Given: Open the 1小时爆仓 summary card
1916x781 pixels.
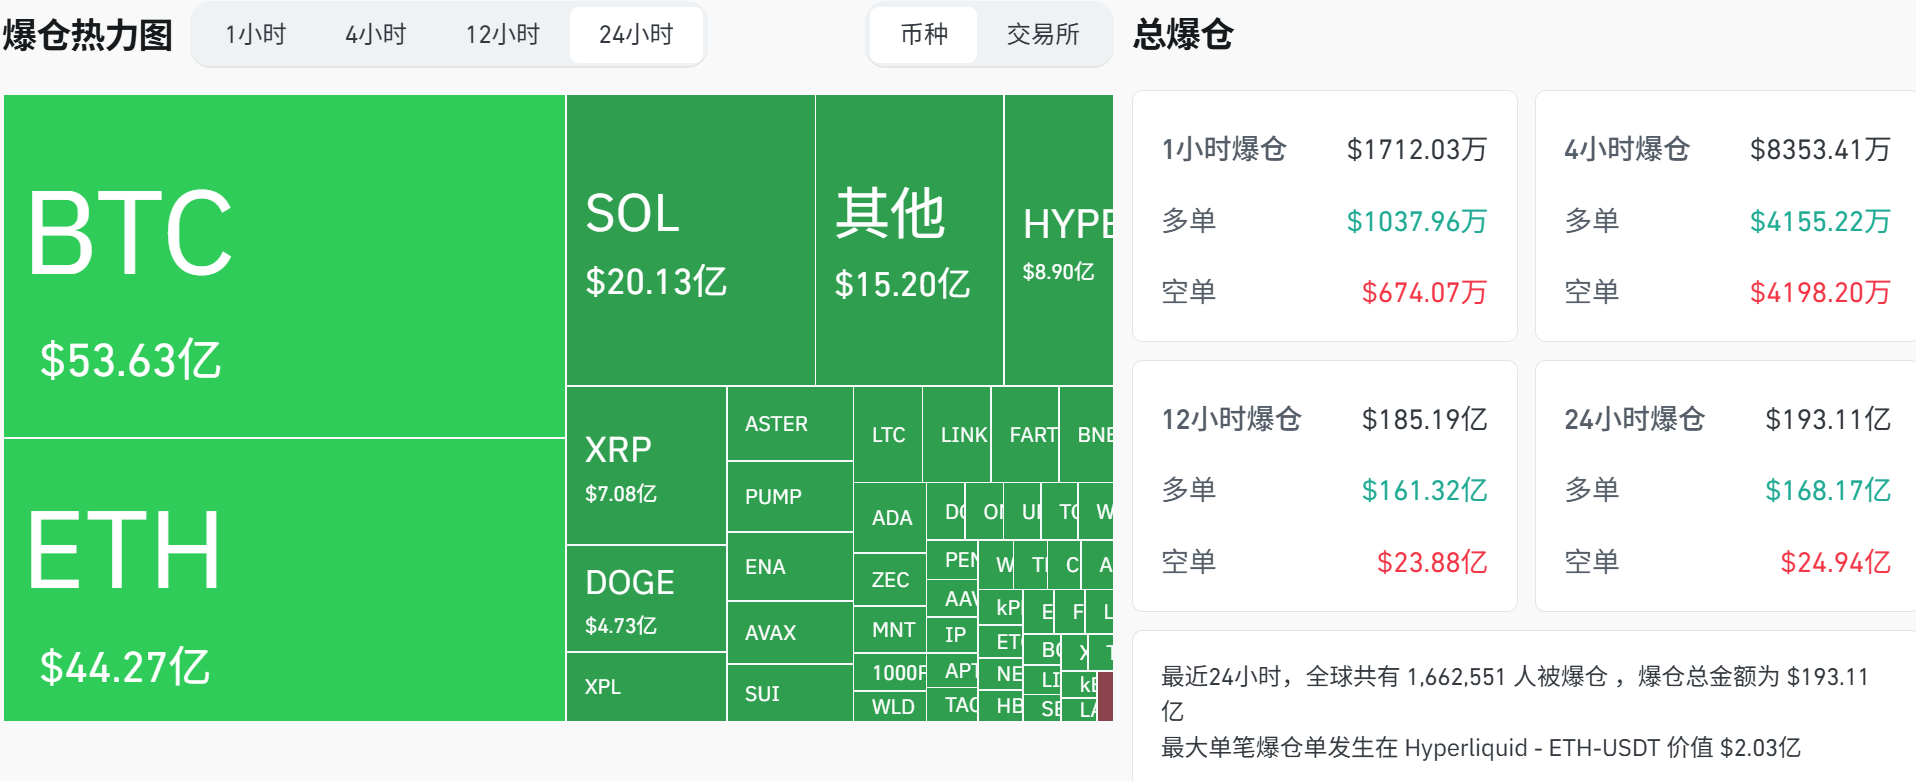Looking at the screenshot, I should (x=1324, y=216).
